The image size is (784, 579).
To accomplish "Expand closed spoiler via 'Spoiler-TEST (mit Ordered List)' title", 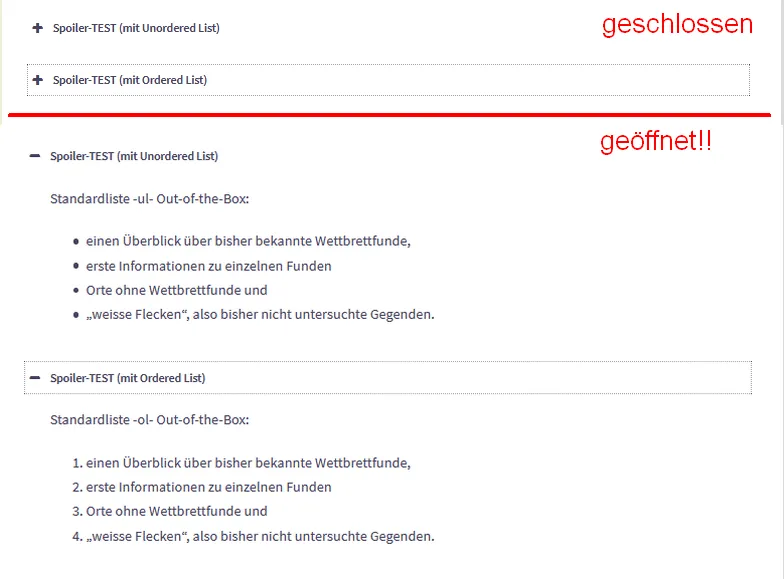I will pyautogui.click(x=130, y=80).
